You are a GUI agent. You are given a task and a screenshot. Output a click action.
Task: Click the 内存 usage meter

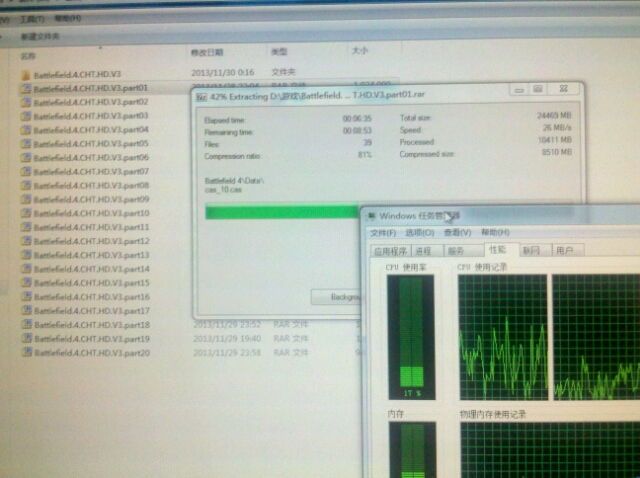coord(413,449)
